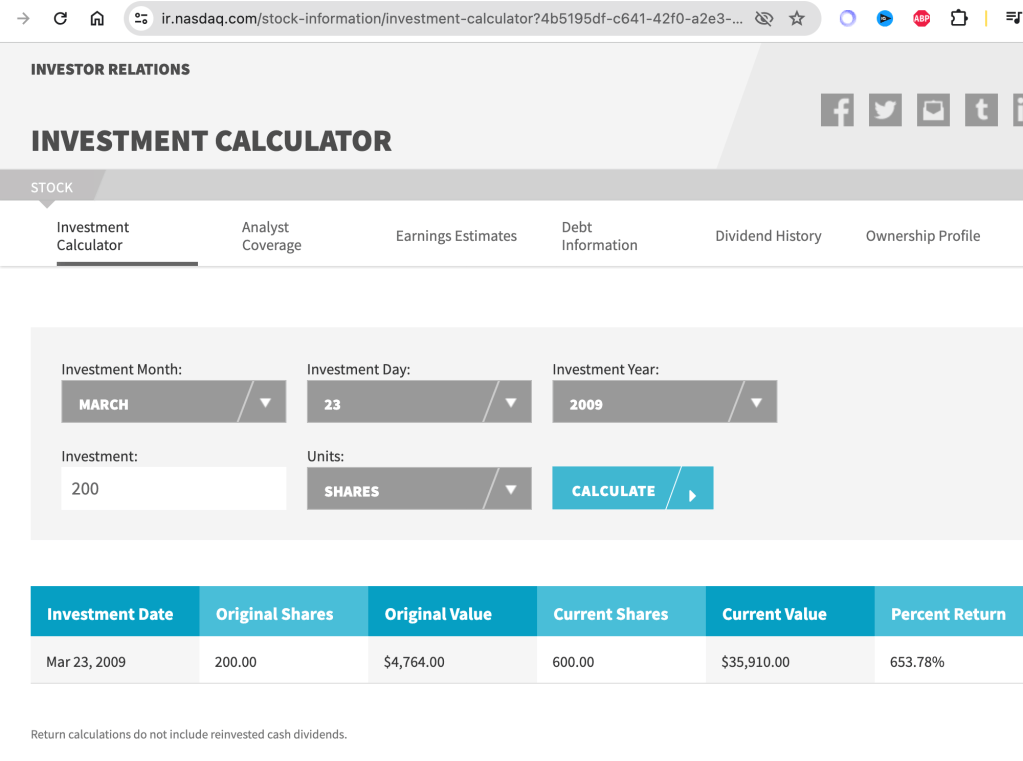Open the Units dropdown showing Shares
Screen dimensions: 1023x761
click(419, 490)
